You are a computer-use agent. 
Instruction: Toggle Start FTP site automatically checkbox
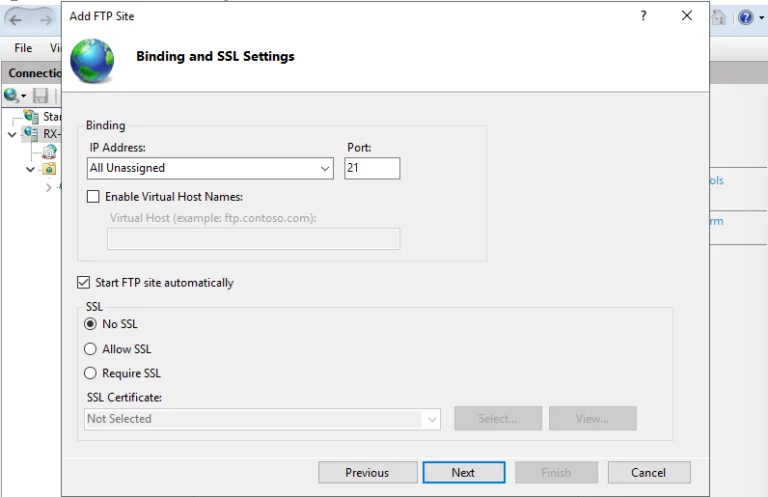click(83, 283)
